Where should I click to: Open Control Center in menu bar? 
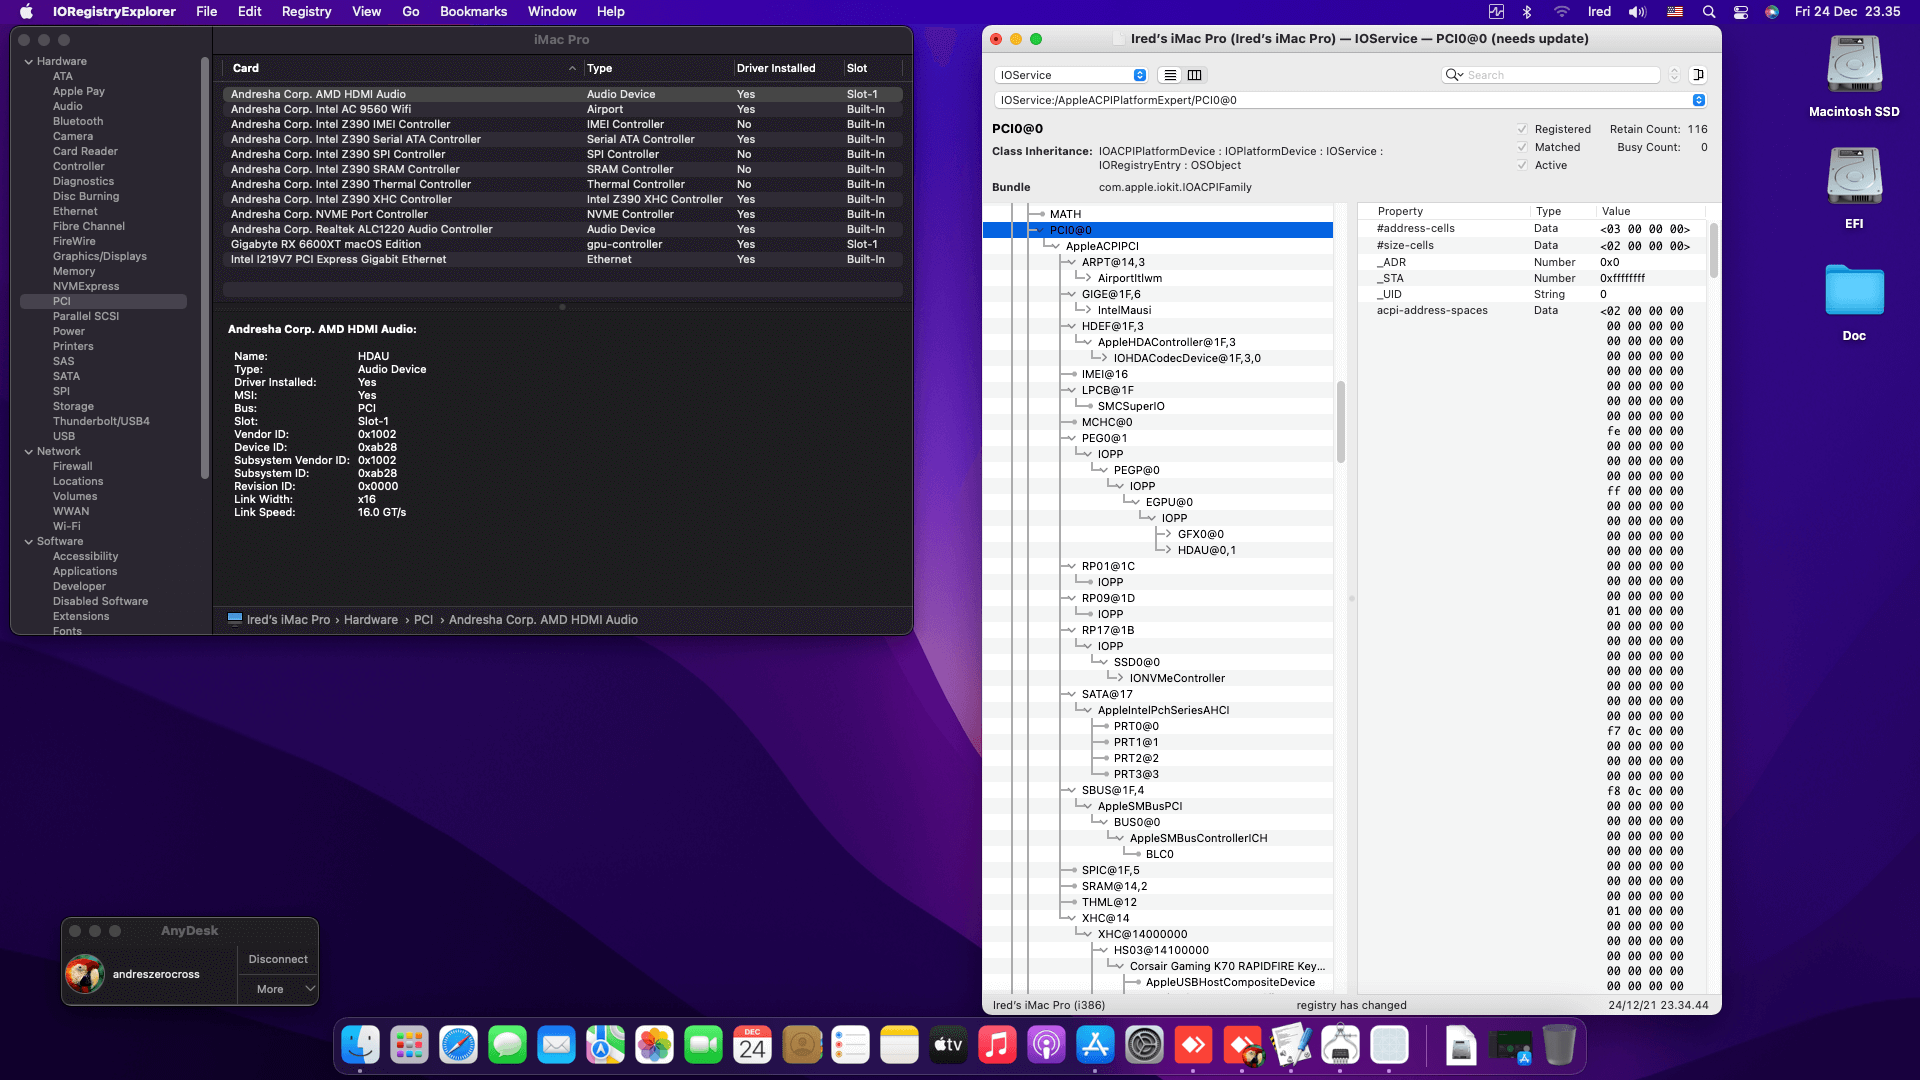click(1741, 12)
